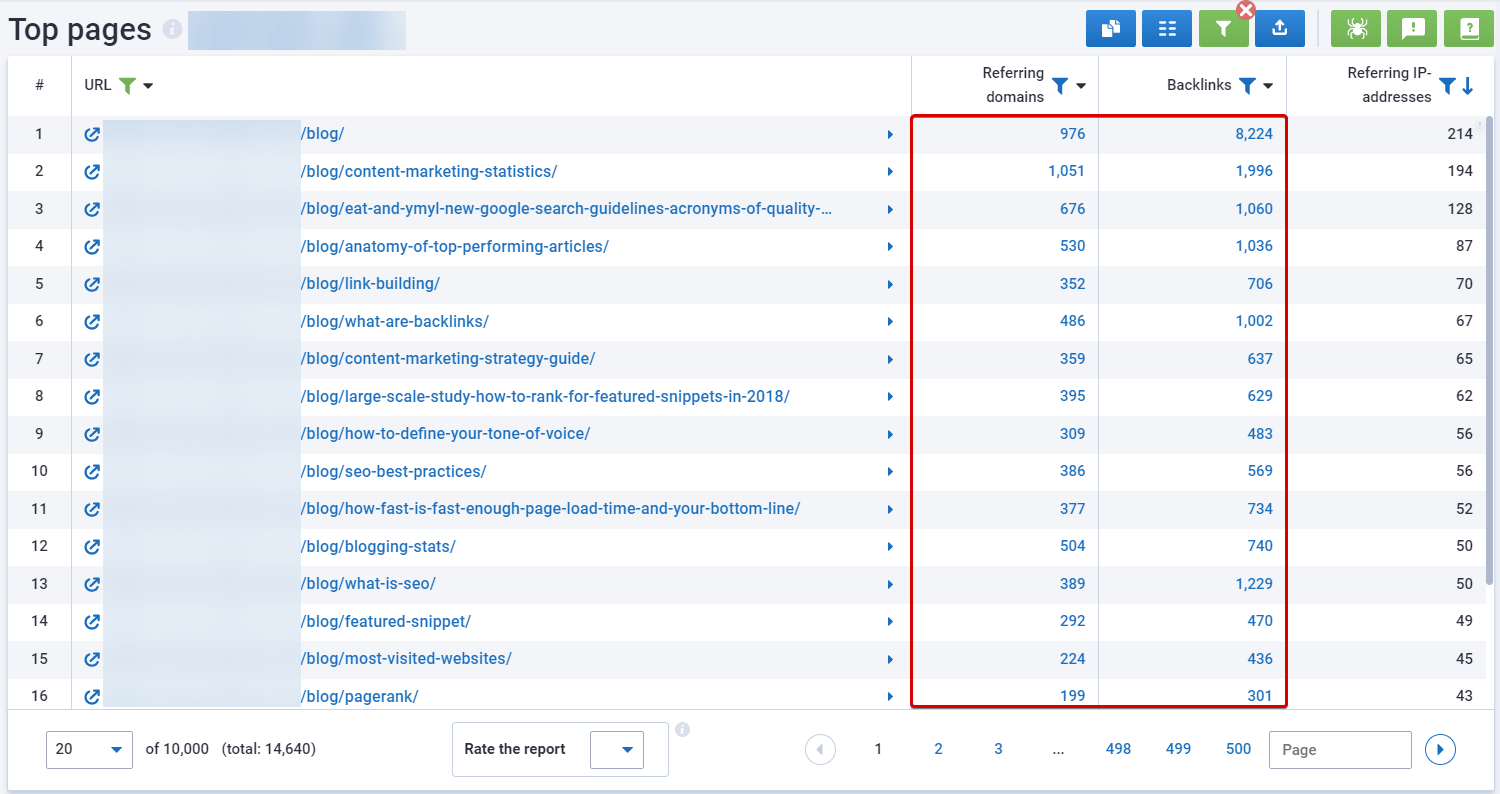Open the Backlinks column dropdown caret
The width and height of the screenshot is (1500, 794).
click(1268, 87)
